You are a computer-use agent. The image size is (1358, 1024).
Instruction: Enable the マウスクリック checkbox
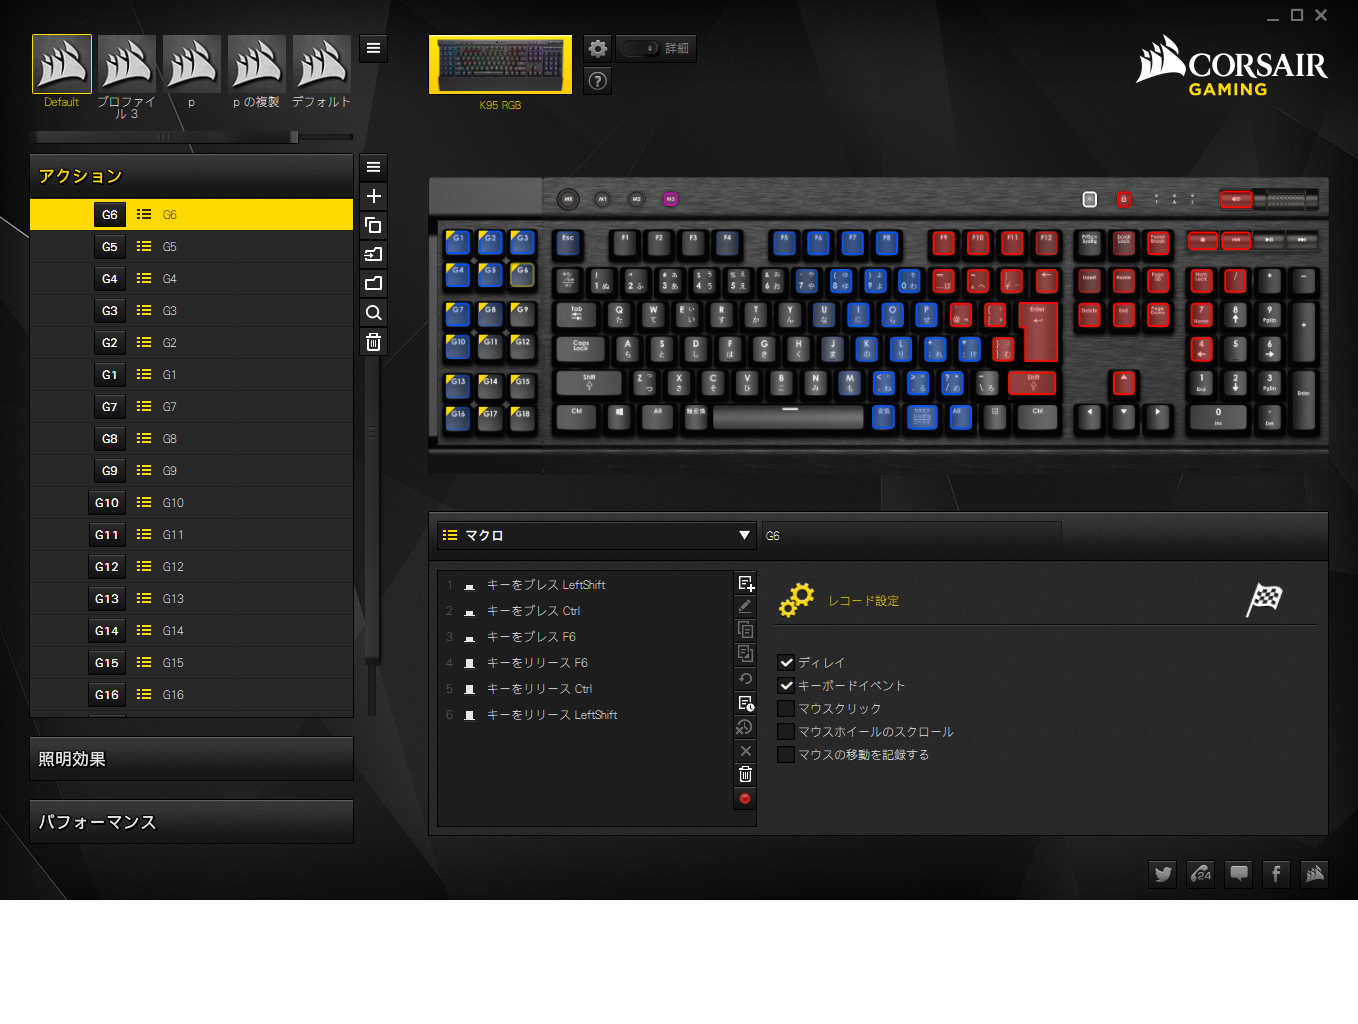(x=786, y=708)
